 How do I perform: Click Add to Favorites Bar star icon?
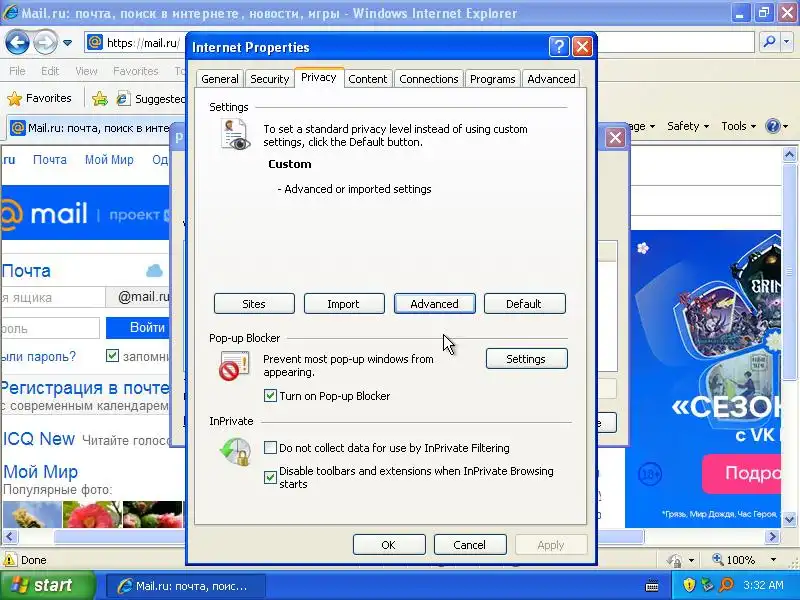point(99,98)
